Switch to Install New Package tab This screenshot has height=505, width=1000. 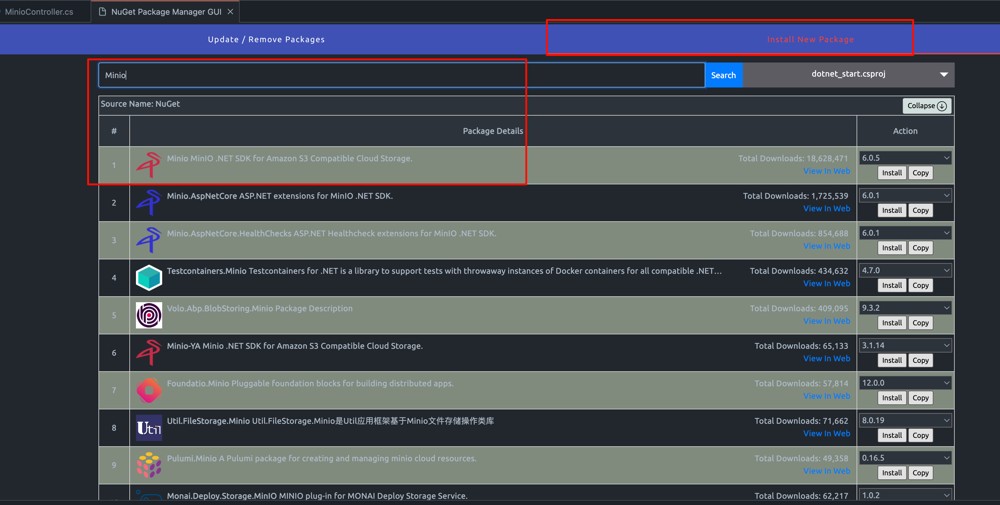[810, 39]
